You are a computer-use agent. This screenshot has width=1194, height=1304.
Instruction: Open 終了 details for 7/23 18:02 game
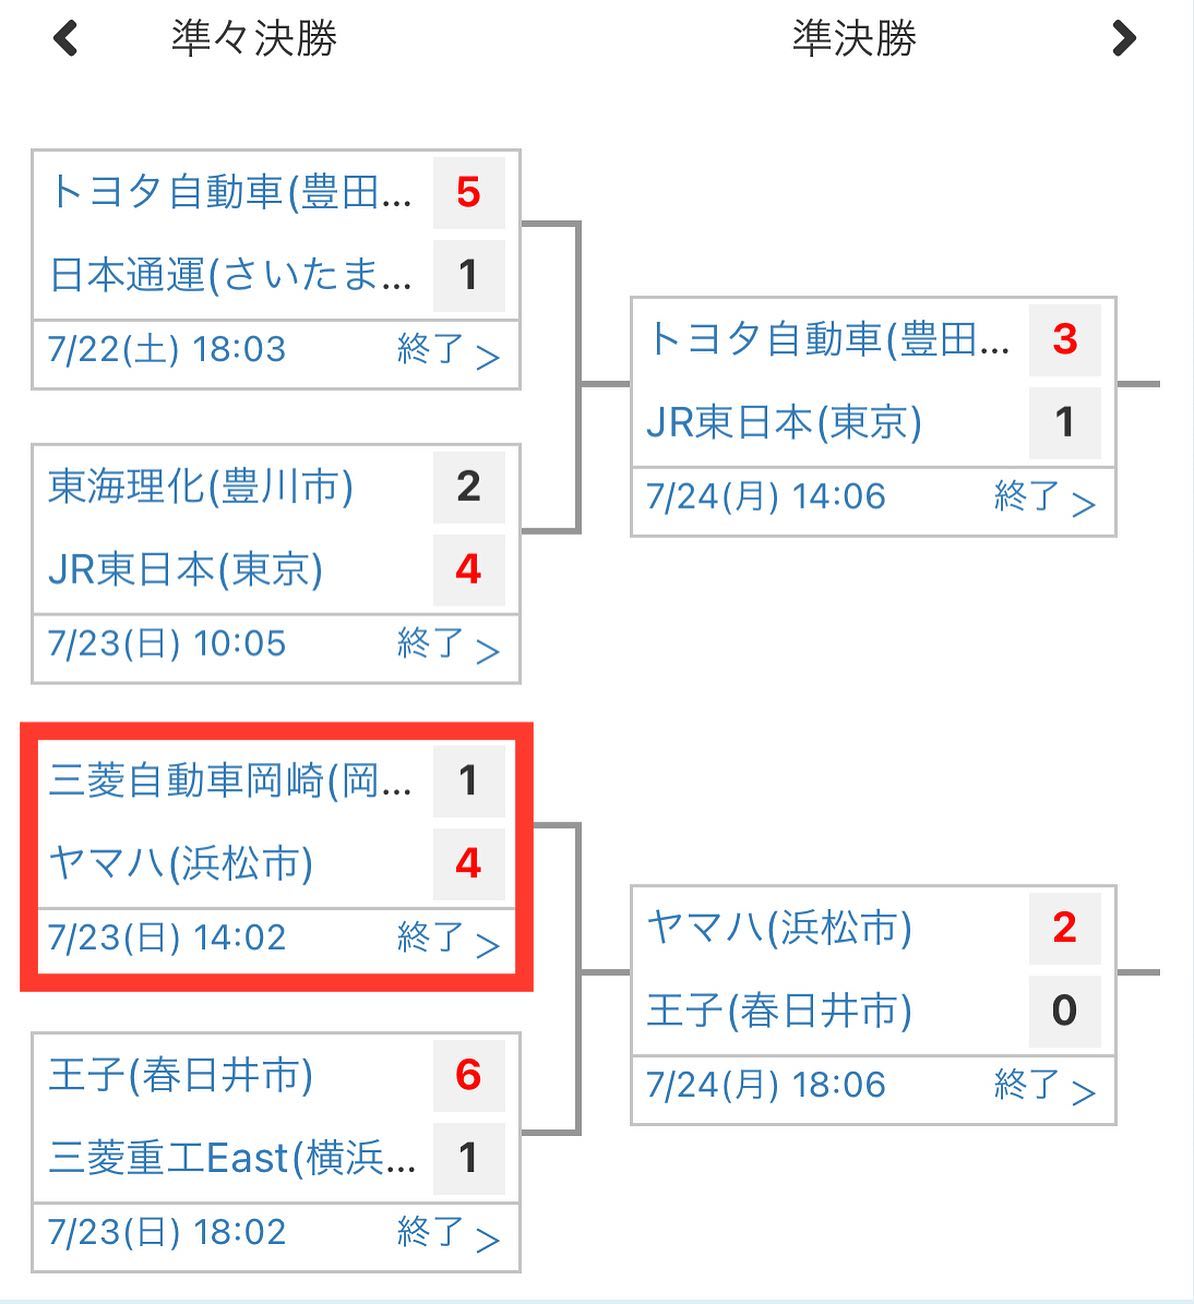pyautogui.click(x=447, y=1233)
